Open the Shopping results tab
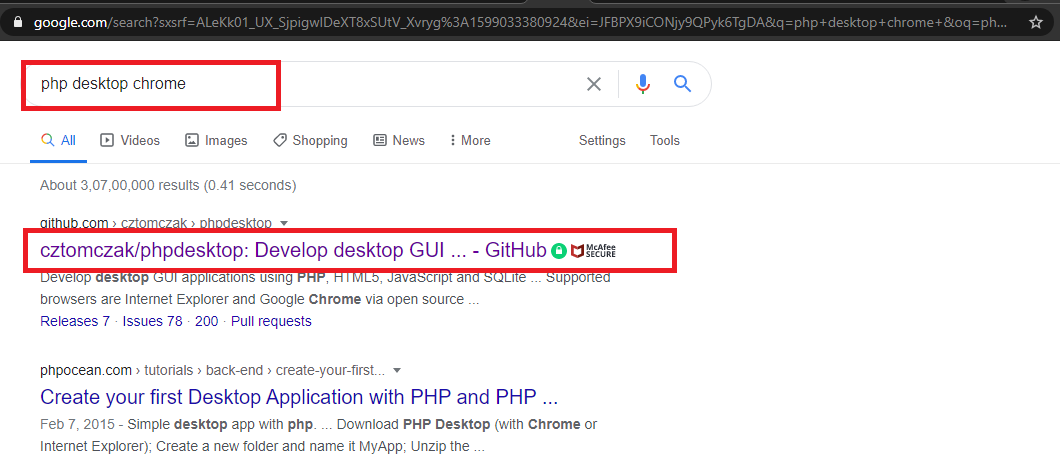Screen dimensions: 1060x475 [310, 141]
